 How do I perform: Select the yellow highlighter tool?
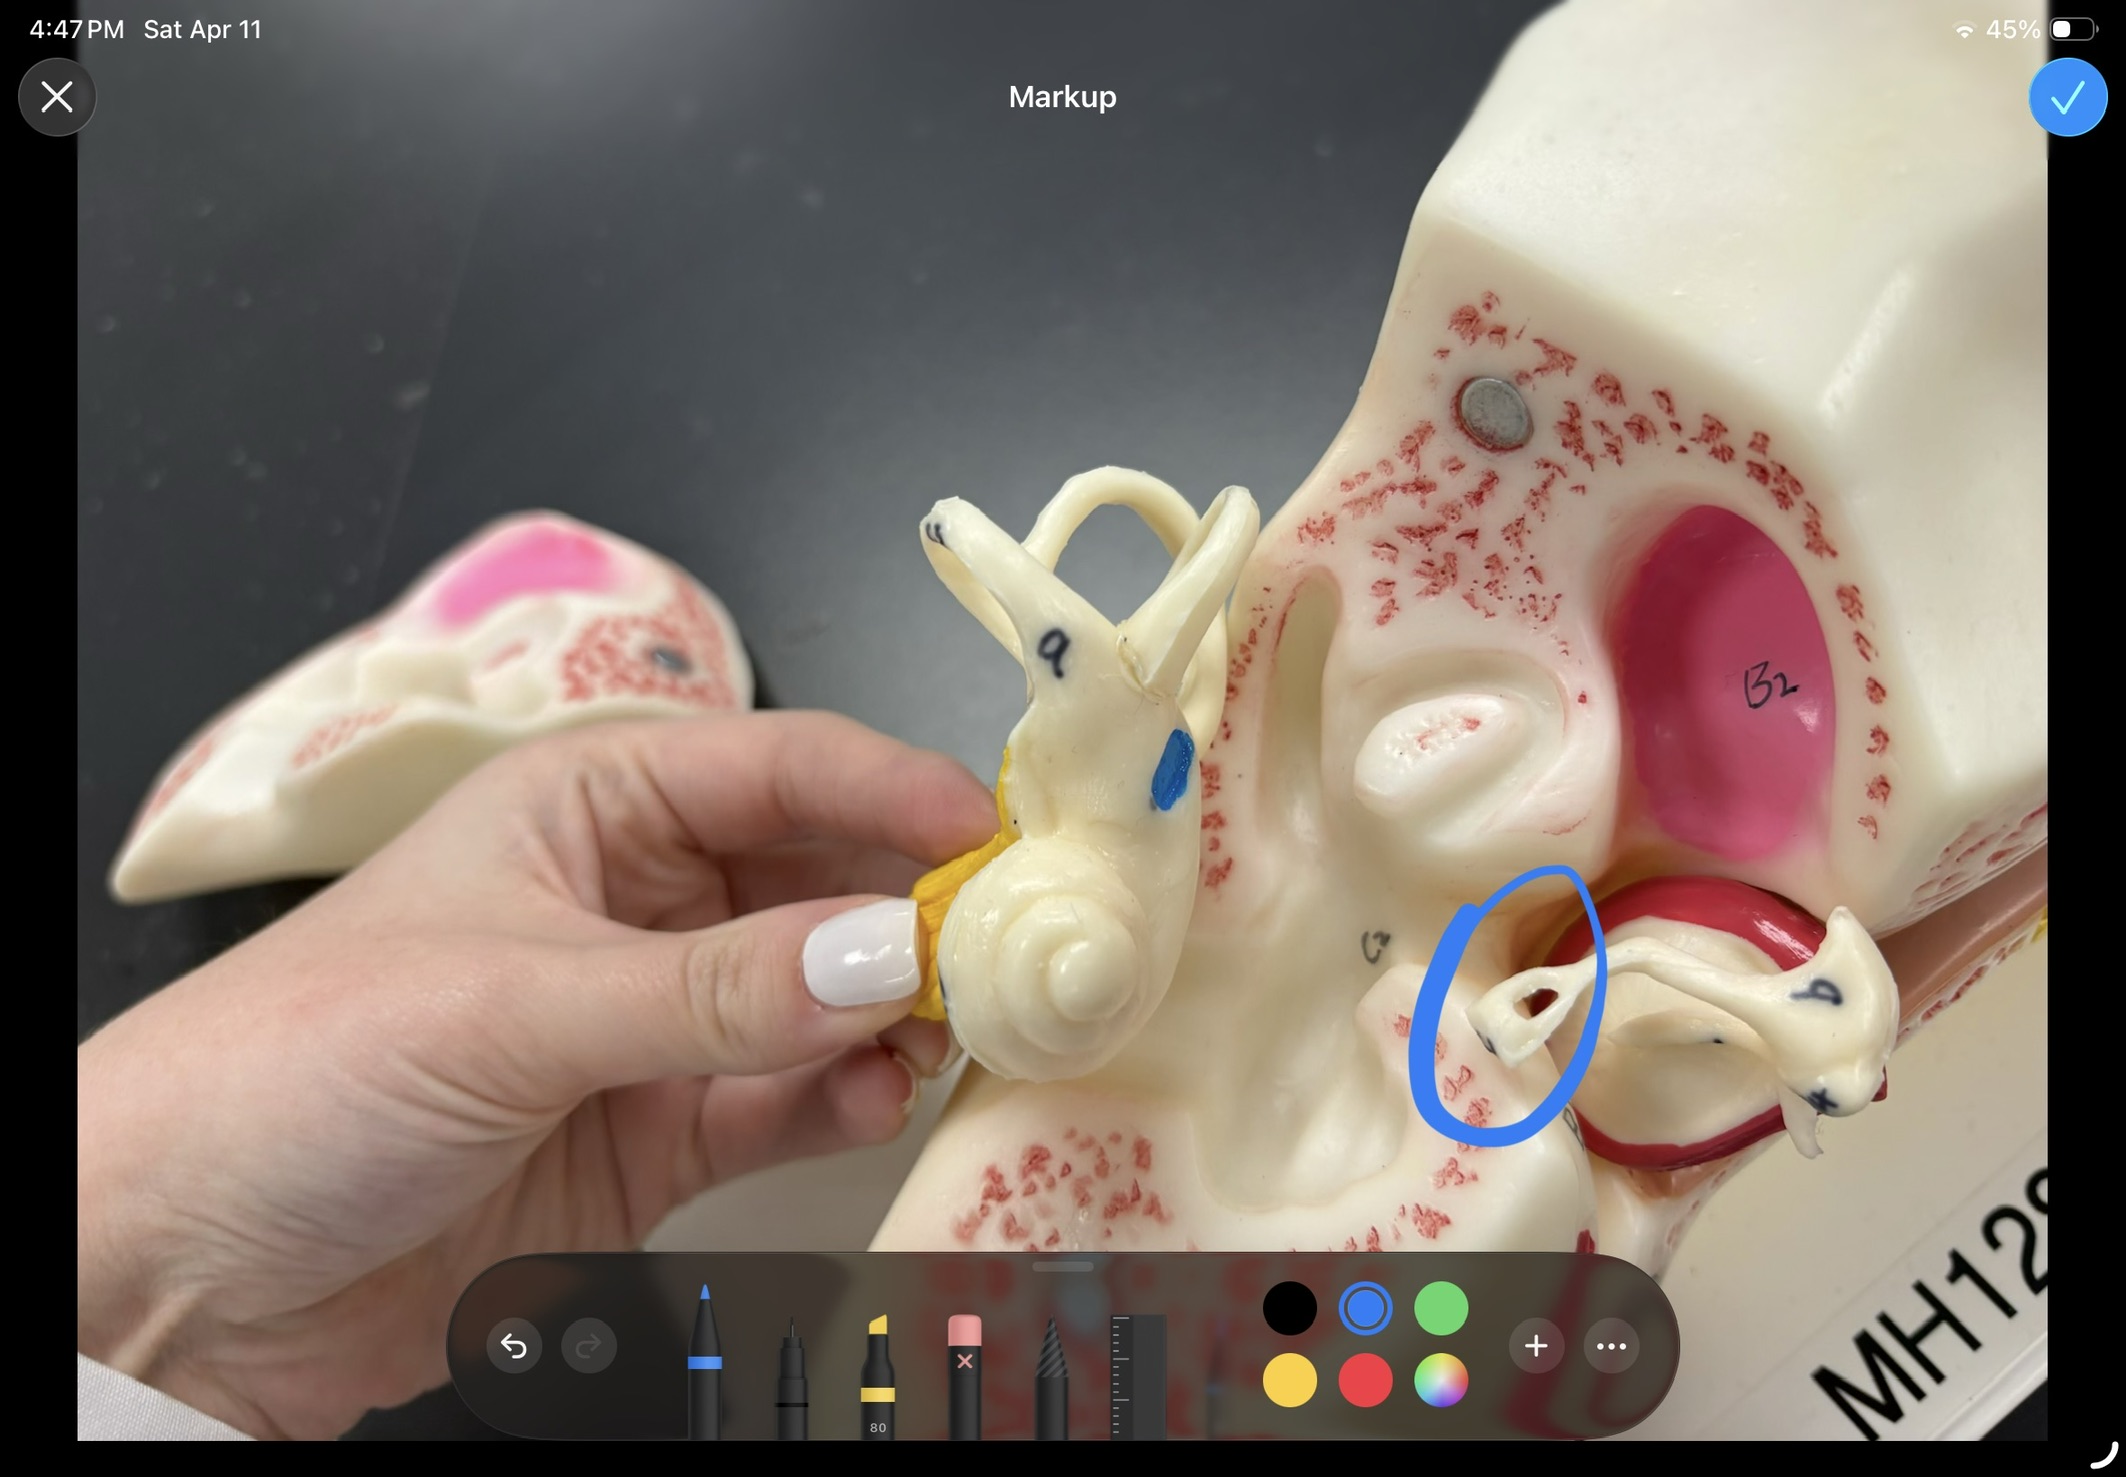(x=877, y=1375)
